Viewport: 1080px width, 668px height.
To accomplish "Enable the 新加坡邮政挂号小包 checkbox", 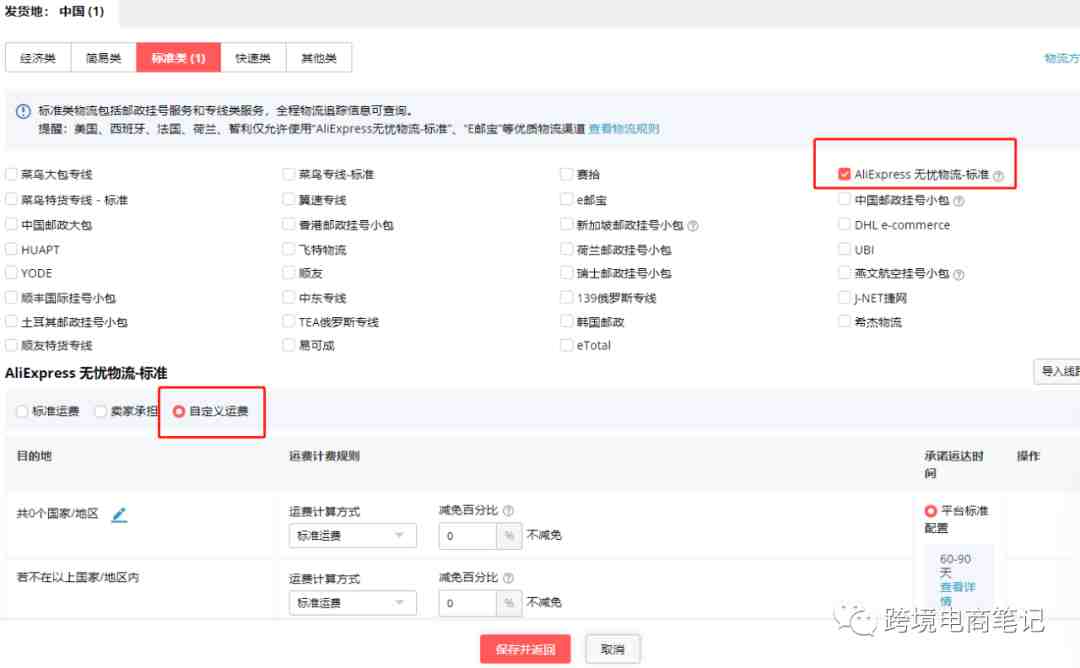I will [566, 225].
